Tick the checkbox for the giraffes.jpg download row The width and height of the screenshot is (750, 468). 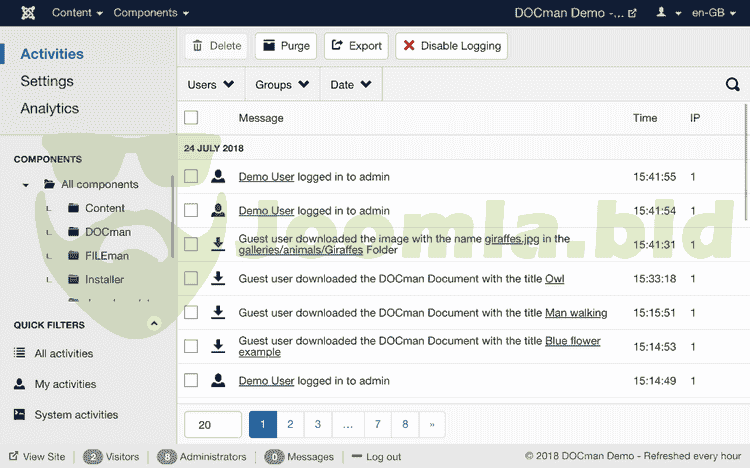click(x=191, y=244)
